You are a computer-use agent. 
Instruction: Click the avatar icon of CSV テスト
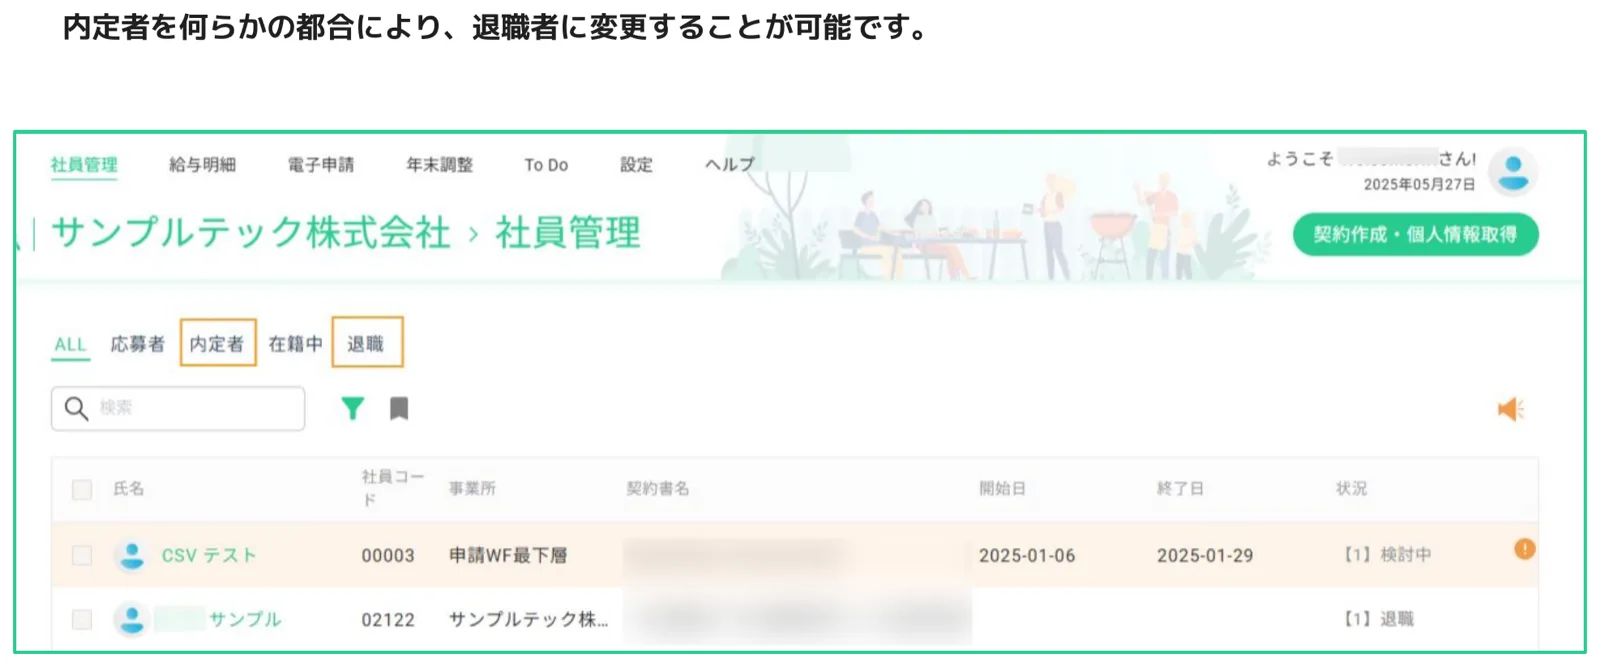131,555
